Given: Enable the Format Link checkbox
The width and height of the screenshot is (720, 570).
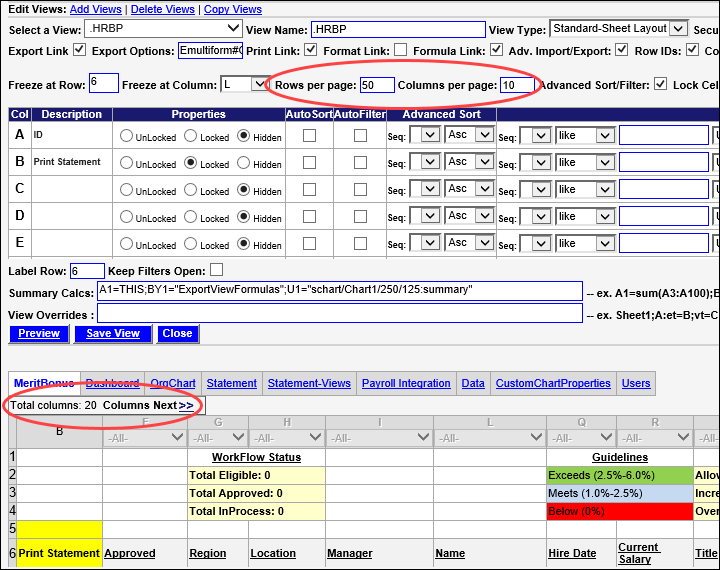Looking at the screenshot, I should 400,50.
